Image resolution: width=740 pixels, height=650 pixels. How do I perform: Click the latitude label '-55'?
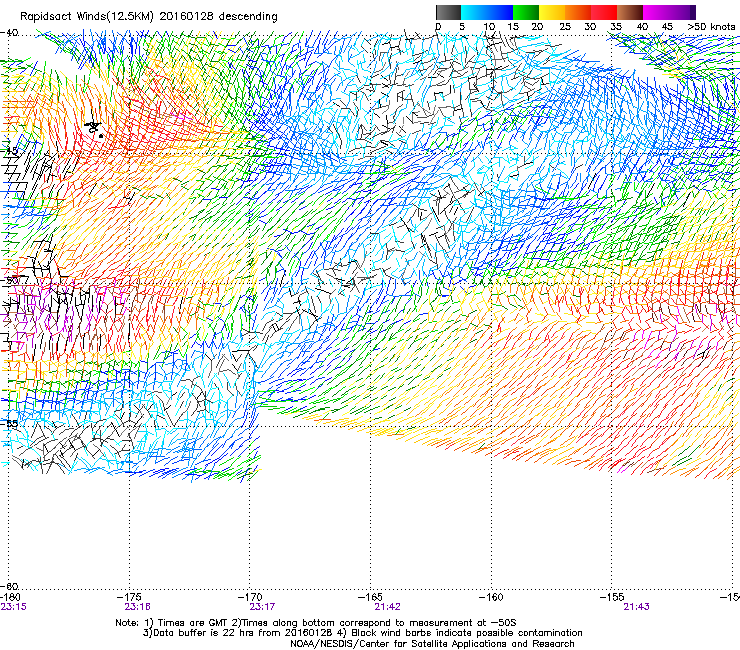pyautogui.click(x=9, y=423)
